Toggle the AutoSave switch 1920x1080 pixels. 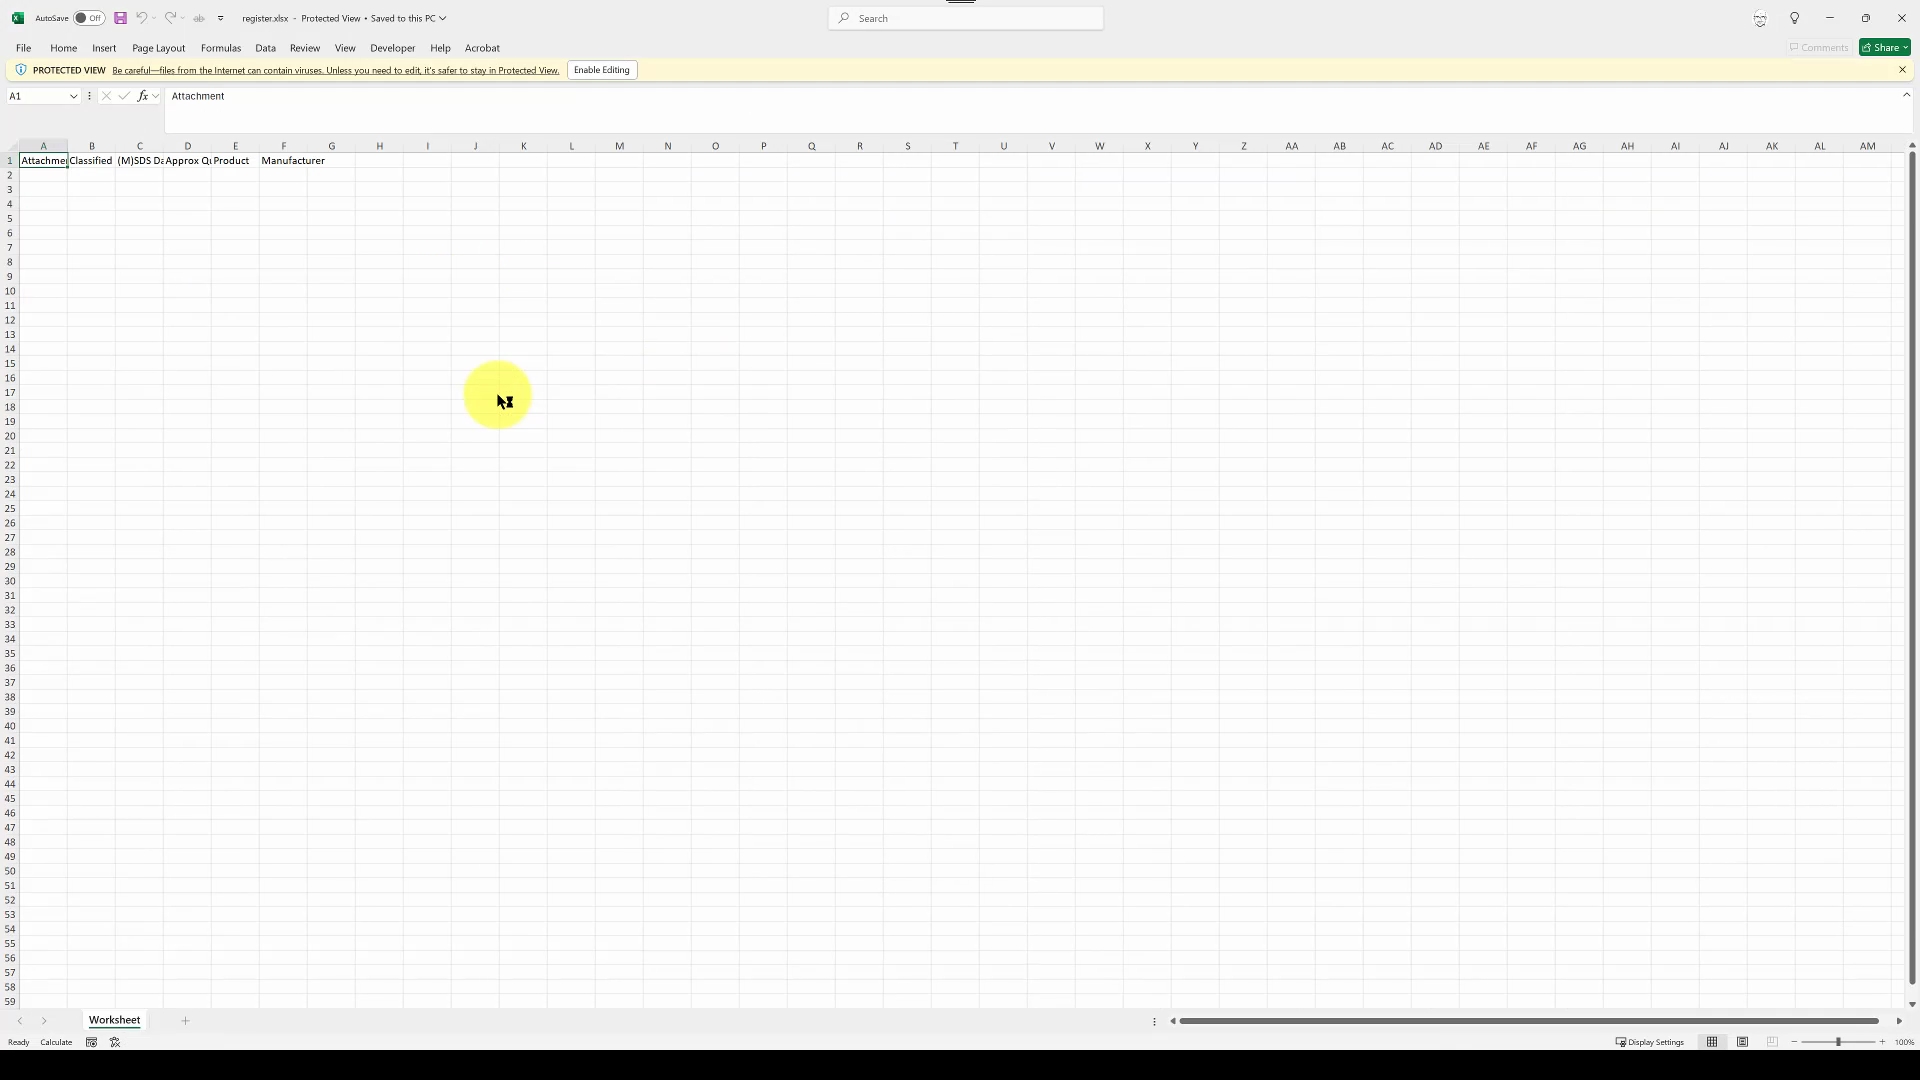coord(89,18)
